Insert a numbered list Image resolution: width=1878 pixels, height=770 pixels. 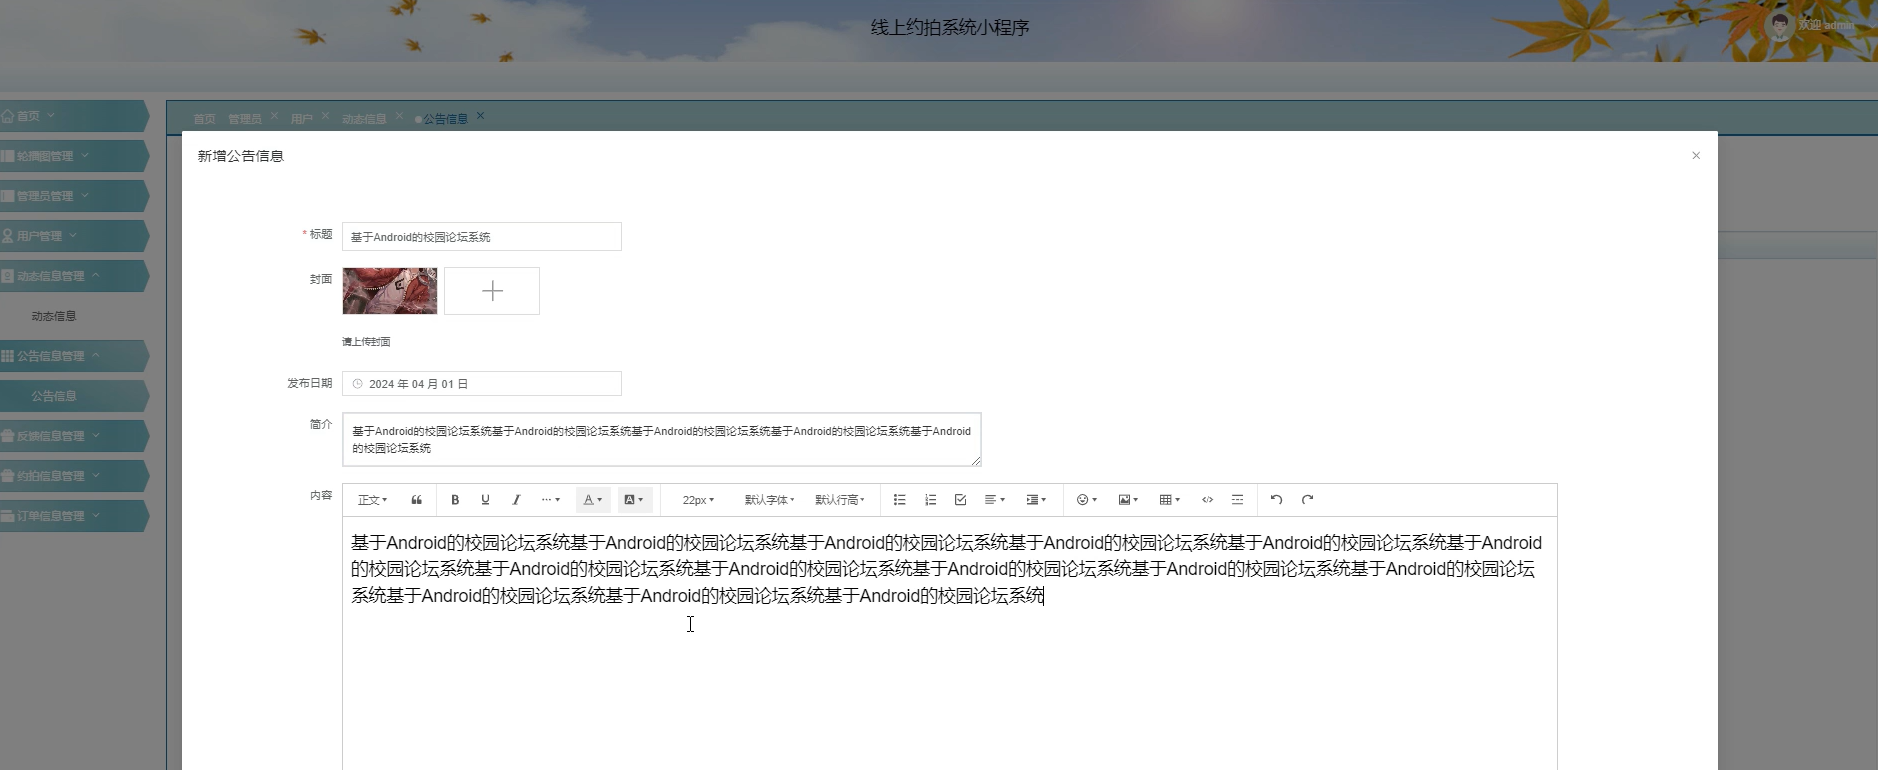930,500
